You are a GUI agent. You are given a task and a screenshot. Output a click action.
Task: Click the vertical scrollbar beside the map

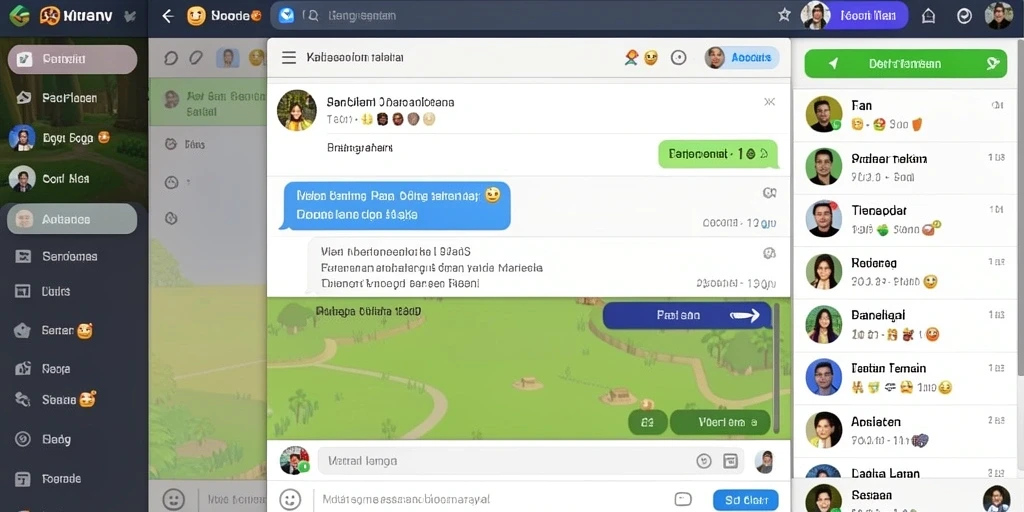tap(776, 368)
